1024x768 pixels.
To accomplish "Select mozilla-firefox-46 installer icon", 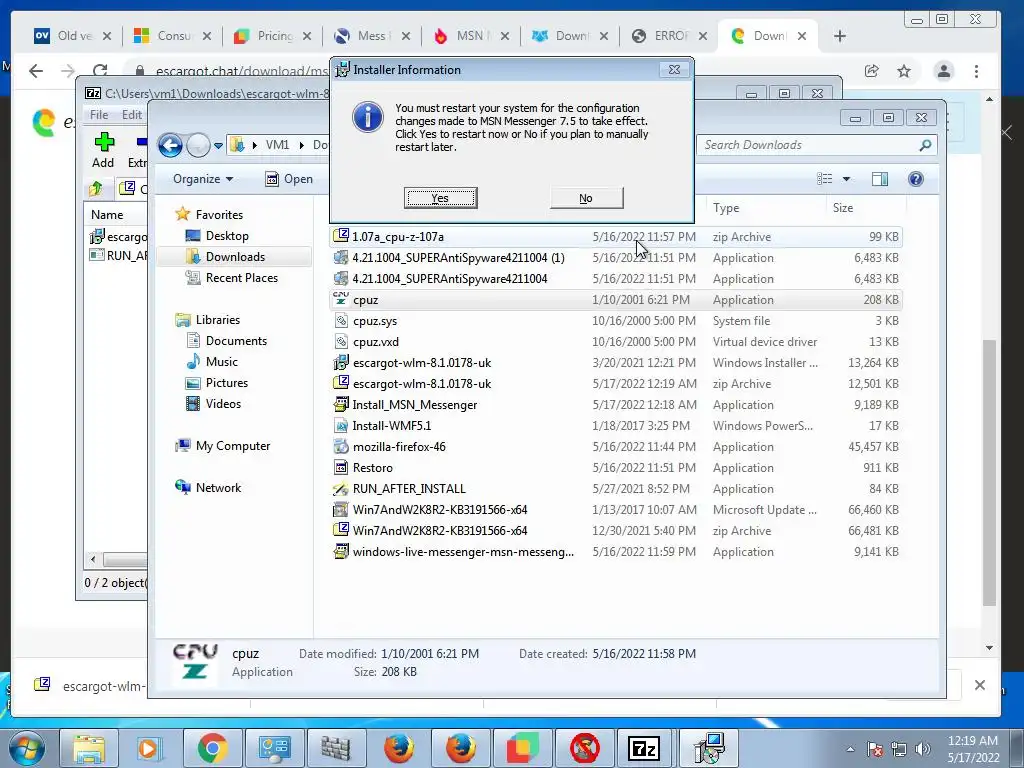I will 341,447.
